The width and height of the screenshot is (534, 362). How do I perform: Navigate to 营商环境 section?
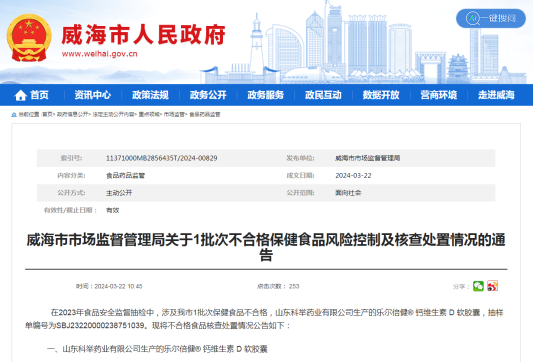click(x=439, y=95)
